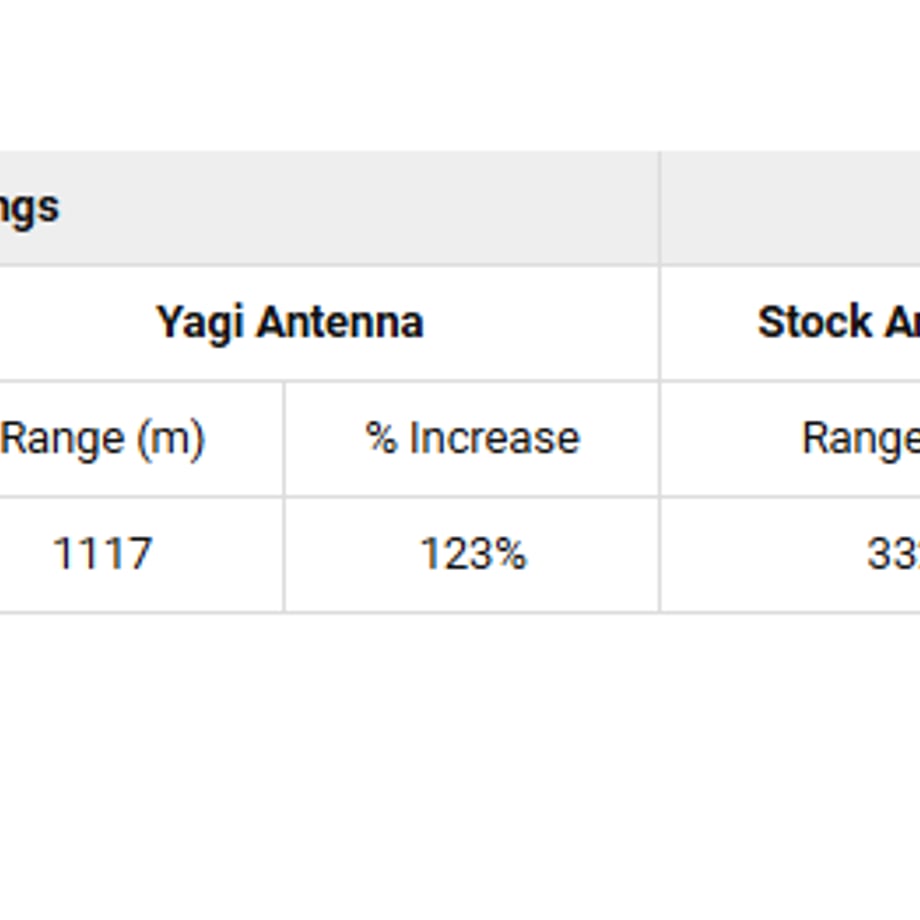Select the cut-off Range header under Stock

[860, 439]
